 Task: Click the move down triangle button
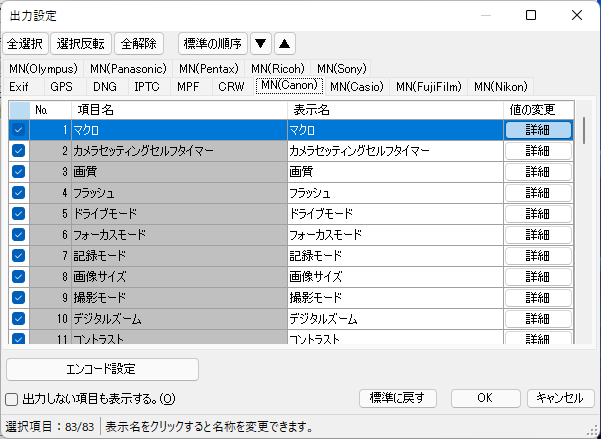[260, 43]
